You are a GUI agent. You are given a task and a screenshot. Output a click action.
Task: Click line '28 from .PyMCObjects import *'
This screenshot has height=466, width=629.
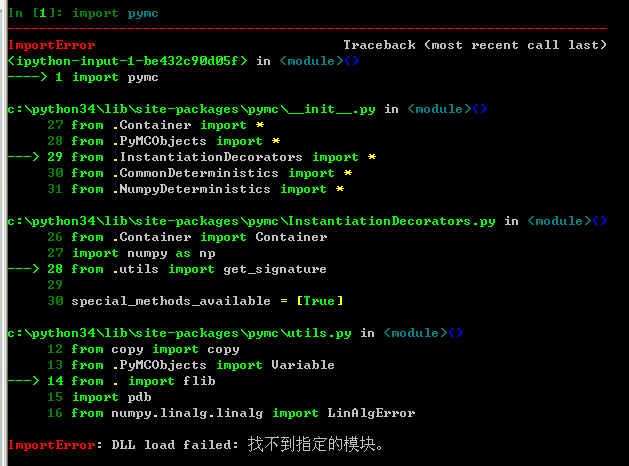point(164,141)
